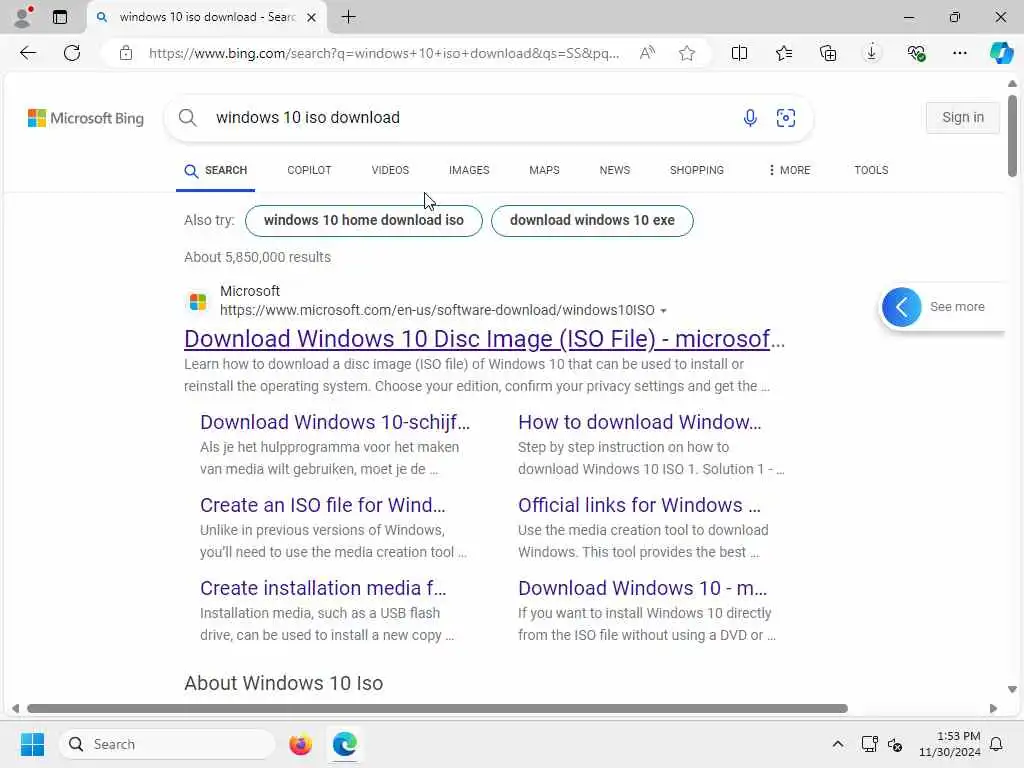Open 'Download Windows 10-schijf...' sublink
The image size is (1024, 768).
click(x=335, y=423)
